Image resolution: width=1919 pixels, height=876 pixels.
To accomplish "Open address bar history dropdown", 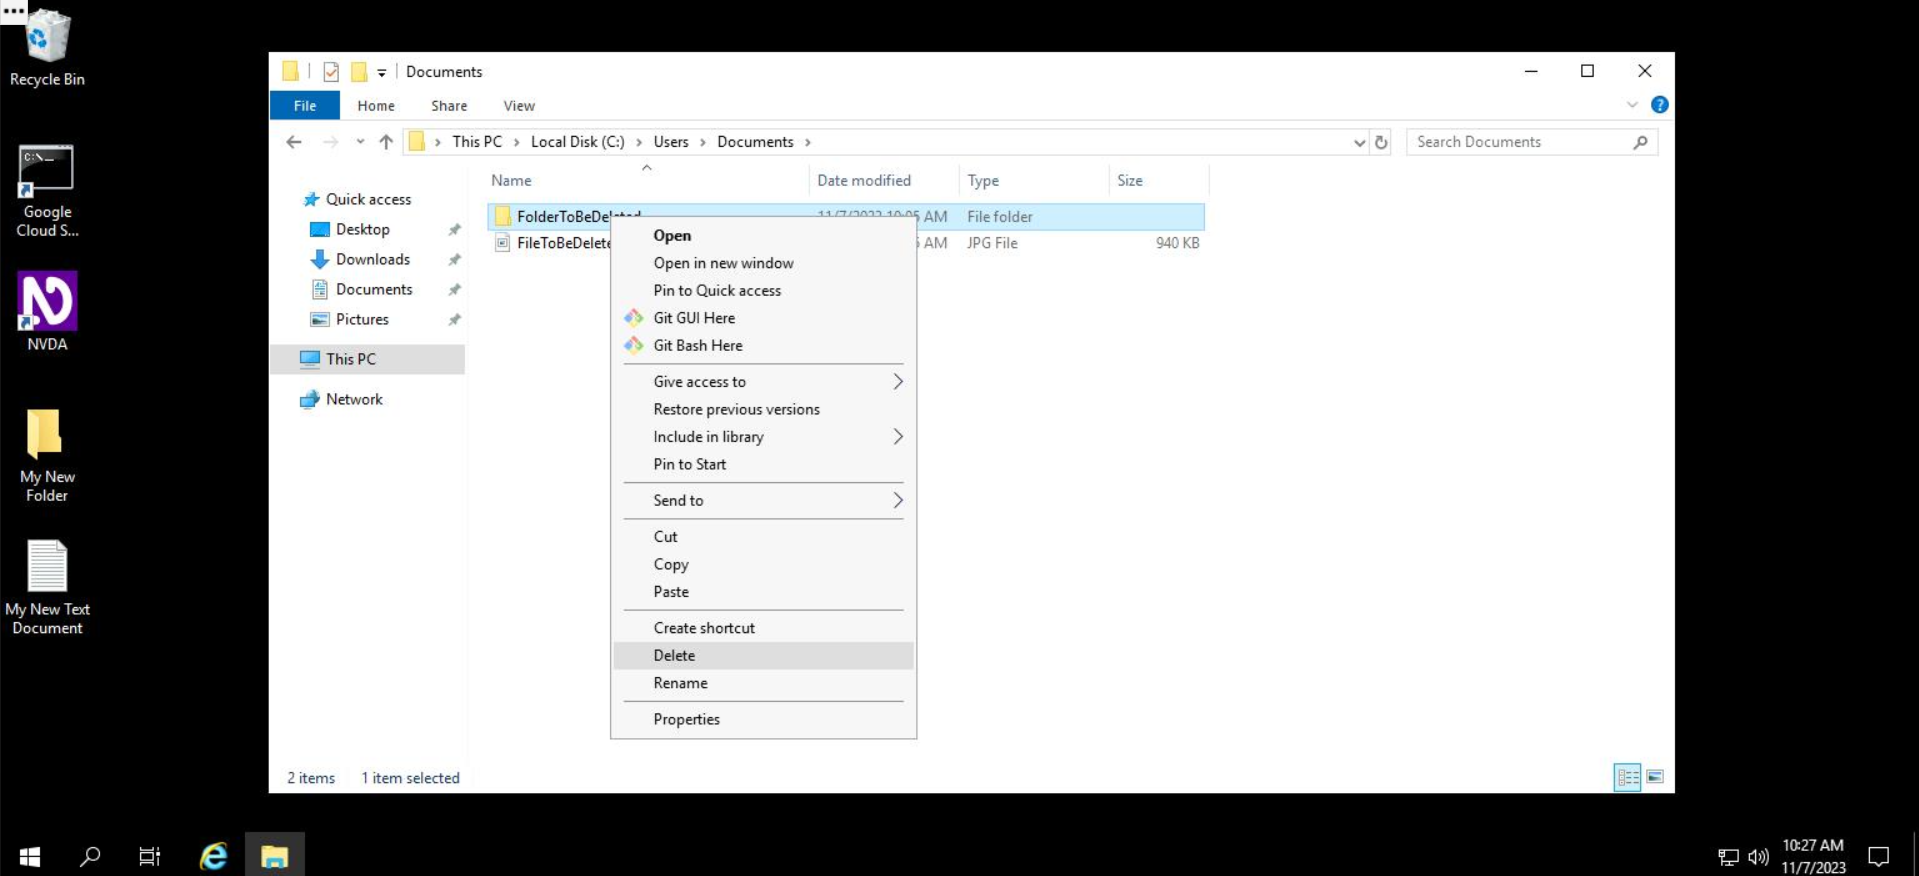I will pyautogui.click(x=1359, y=142).
